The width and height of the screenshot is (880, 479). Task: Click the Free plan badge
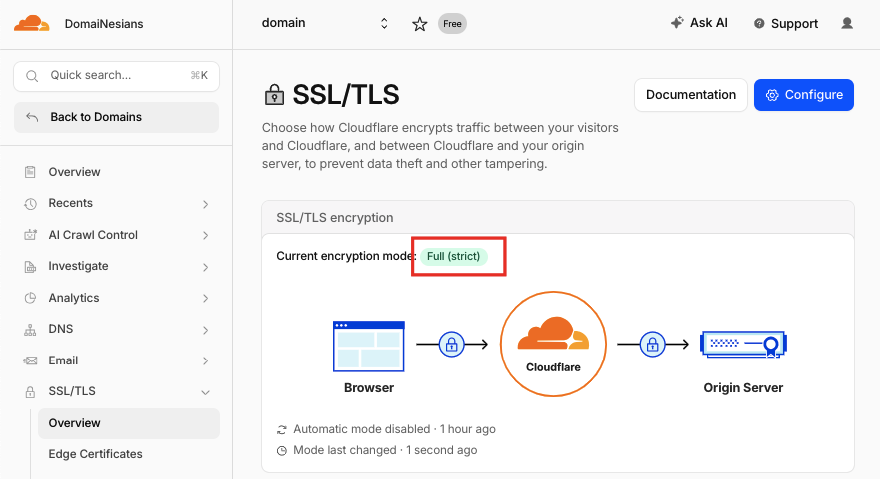[452, 24]
